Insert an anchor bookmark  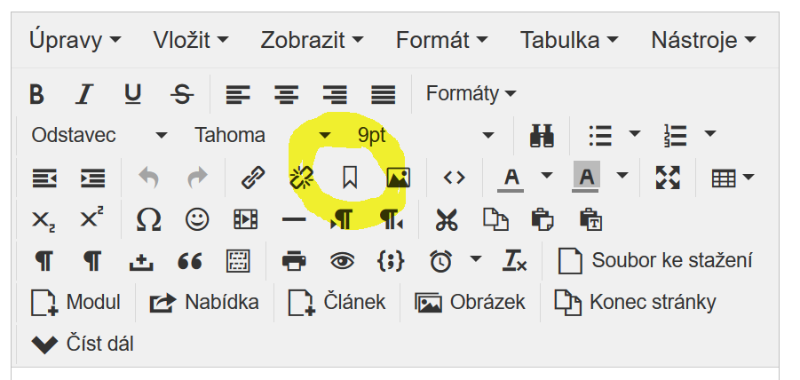click(x=349, y=178)
